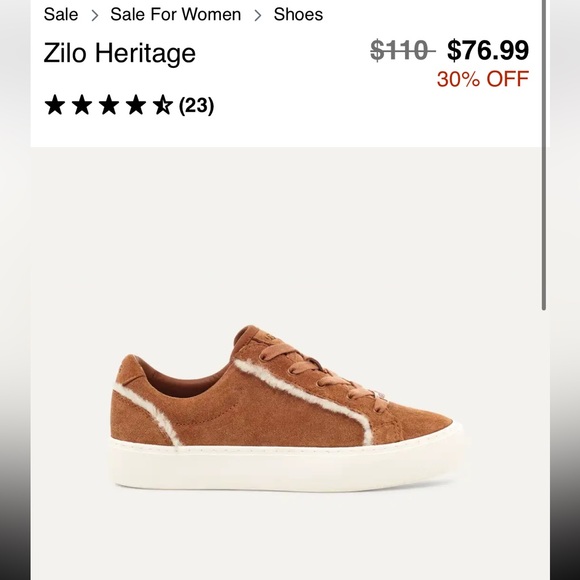Select the second rating star
This screenshot has width=580, height=580.
(x=82, y=105)
